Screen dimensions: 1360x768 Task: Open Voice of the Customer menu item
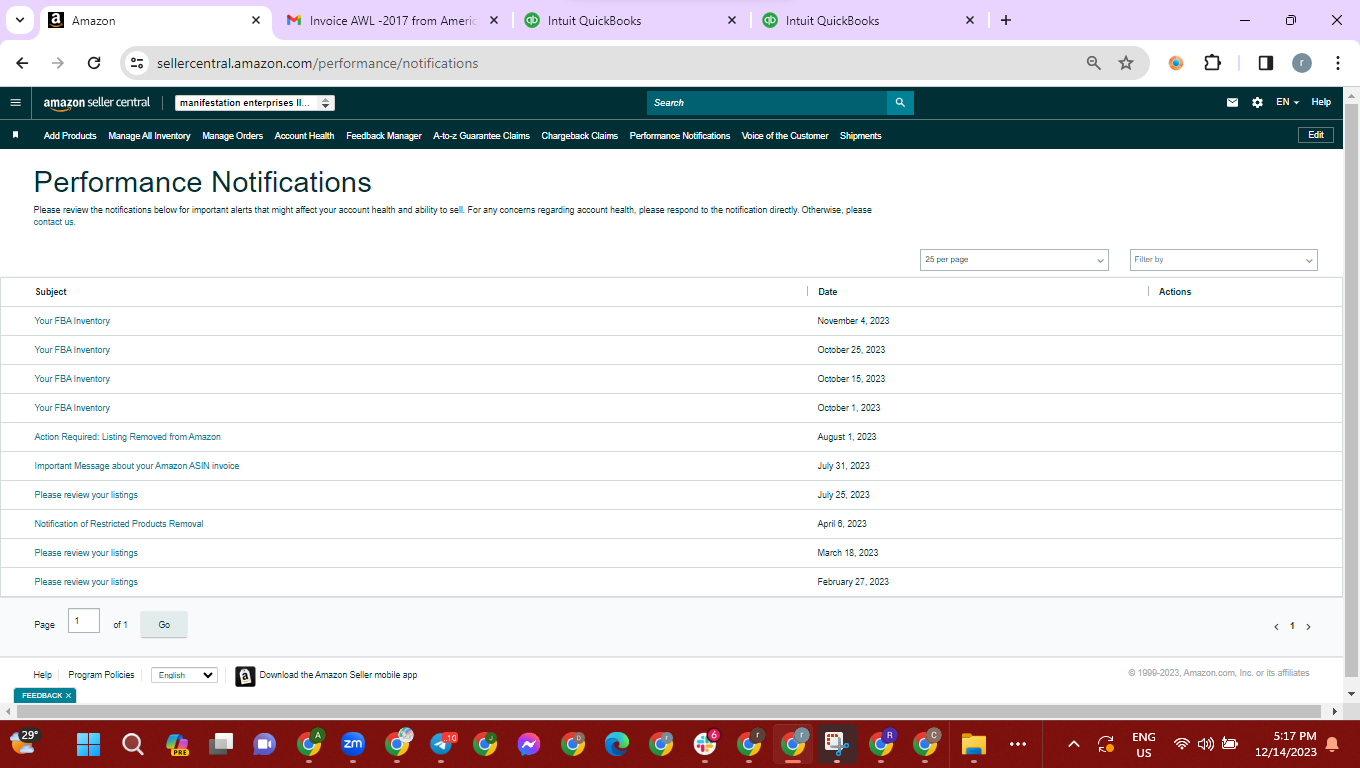785,136
